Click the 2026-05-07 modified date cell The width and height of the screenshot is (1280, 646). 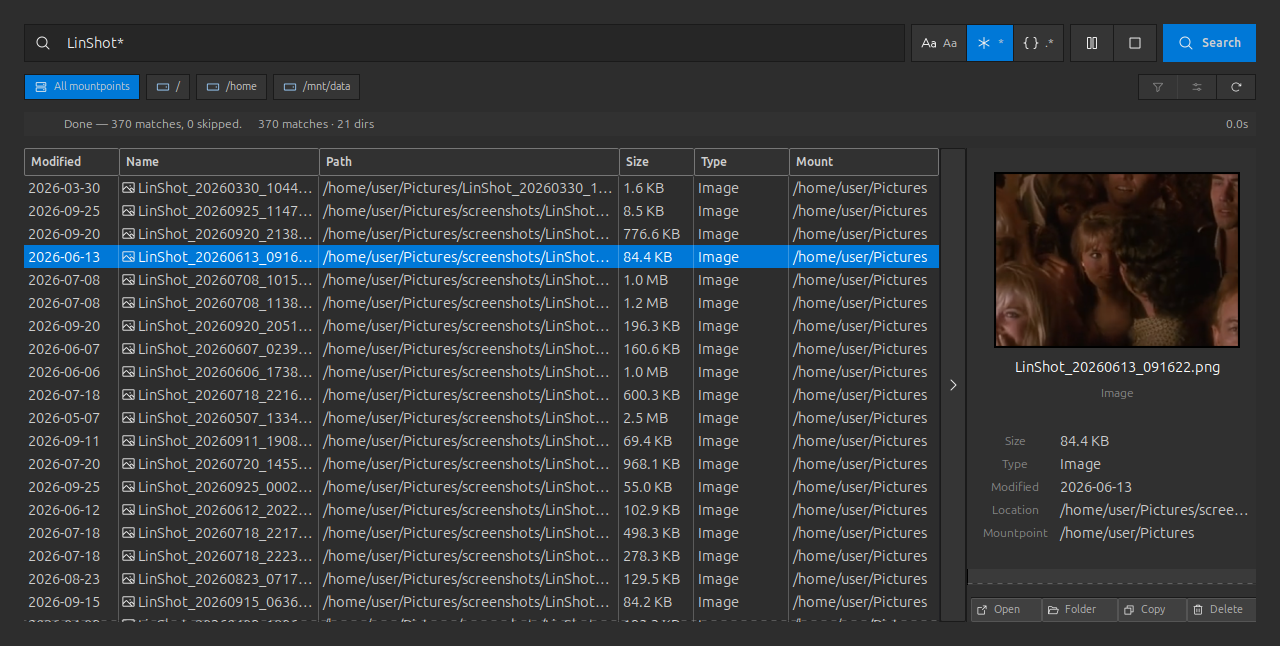pyautogui.click(x=72, y=418)
